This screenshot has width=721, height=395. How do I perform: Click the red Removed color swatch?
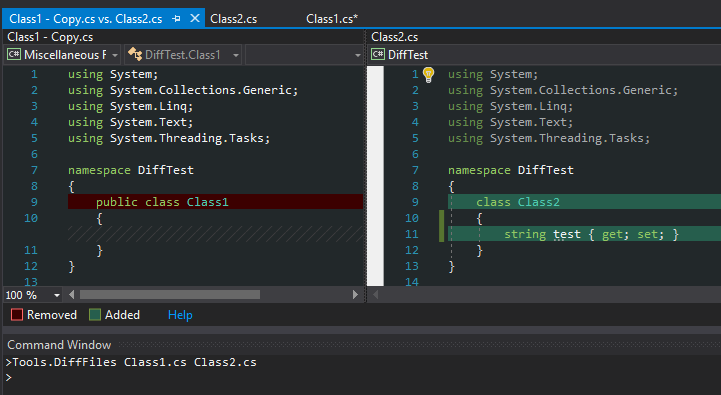coord(17,315)
